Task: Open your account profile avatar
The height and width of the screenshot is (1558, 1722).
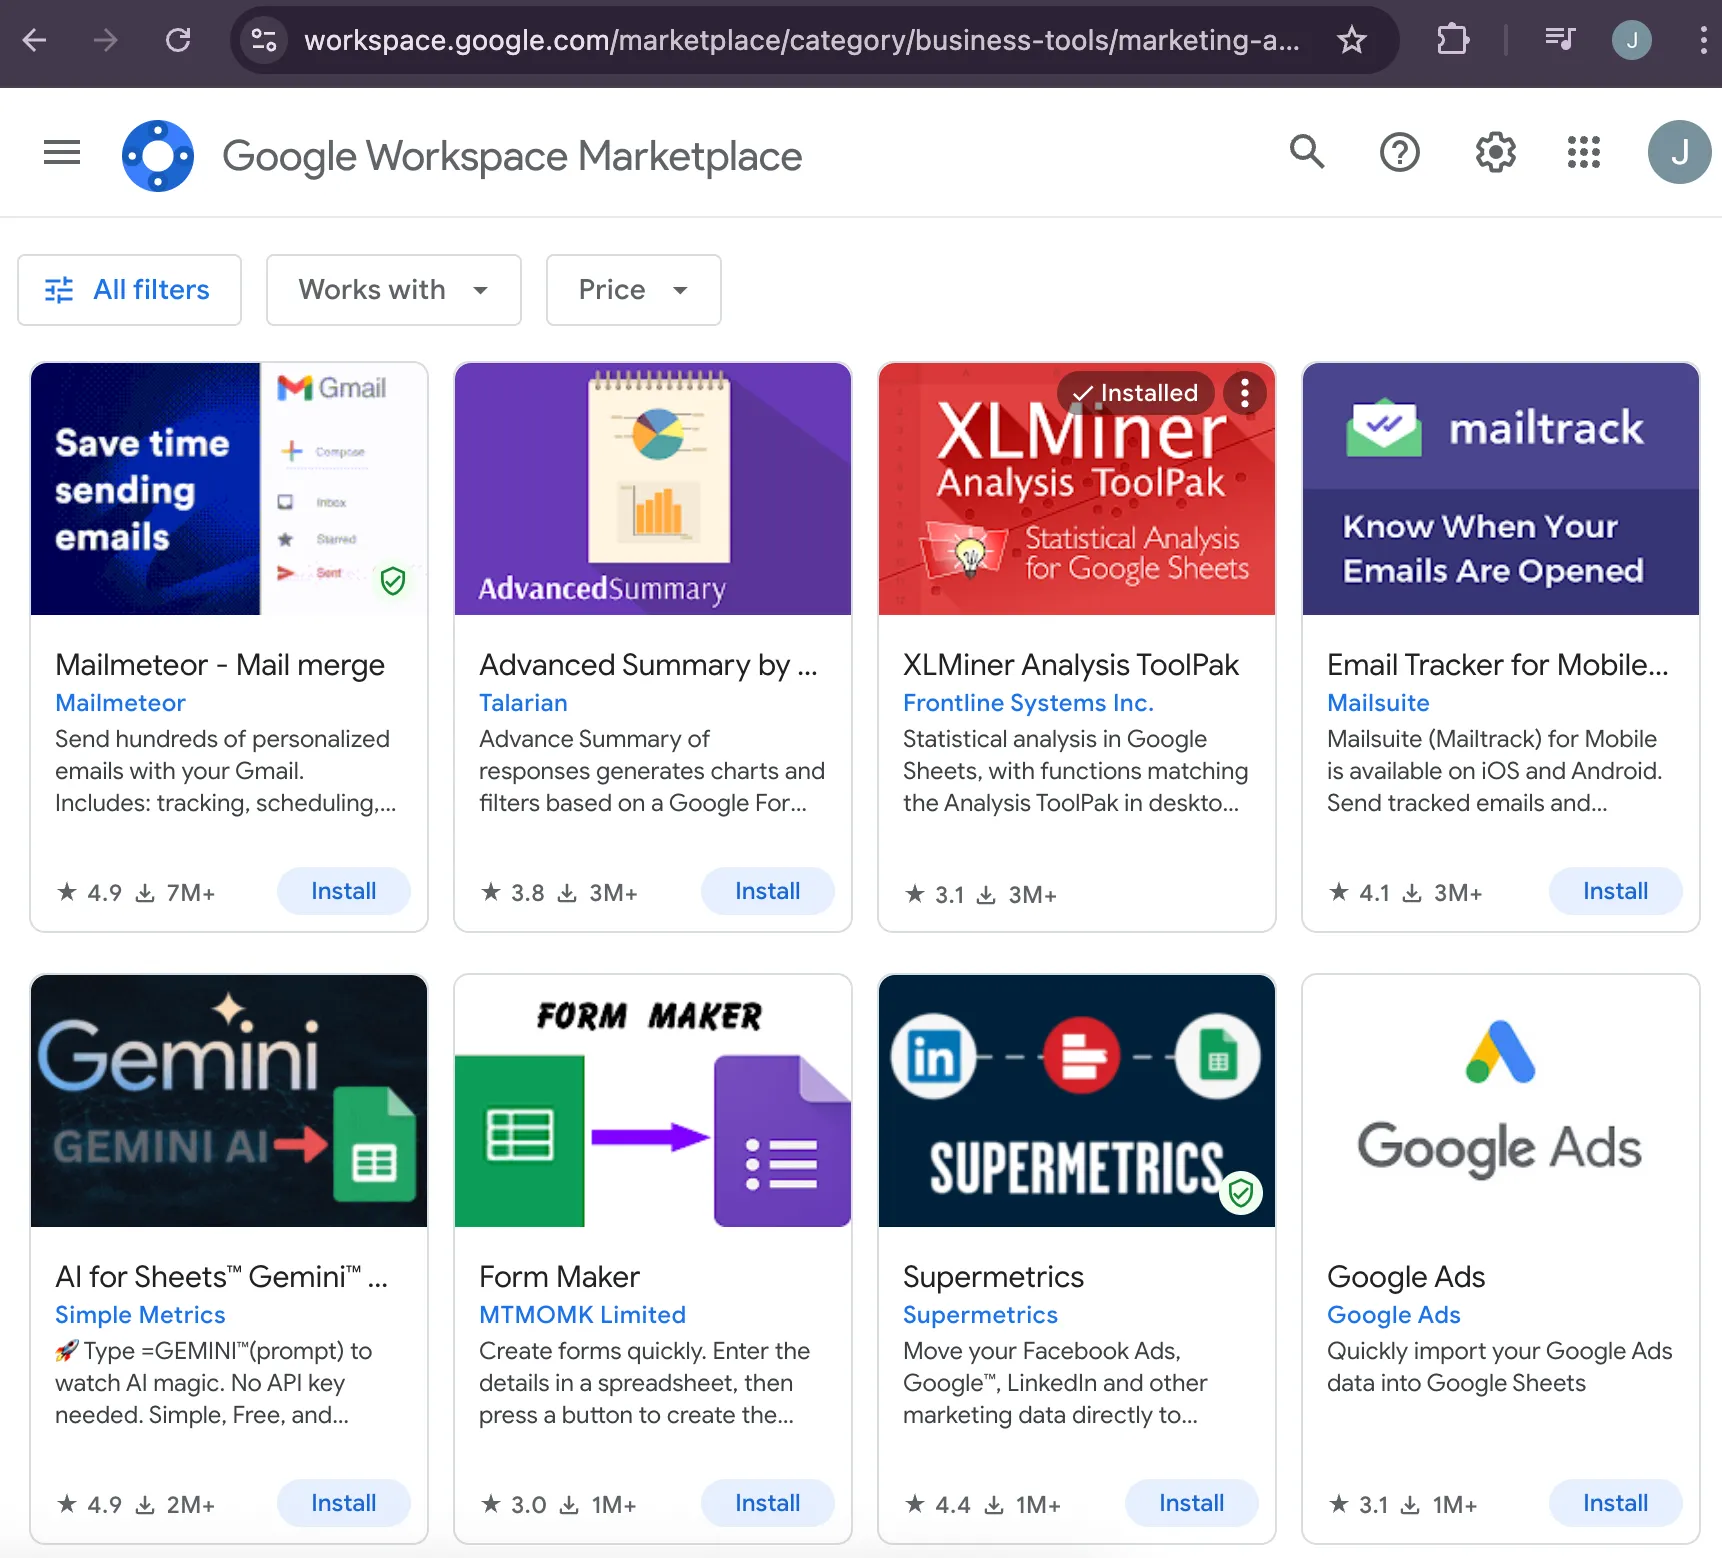Action: [x=1679, y=152]
